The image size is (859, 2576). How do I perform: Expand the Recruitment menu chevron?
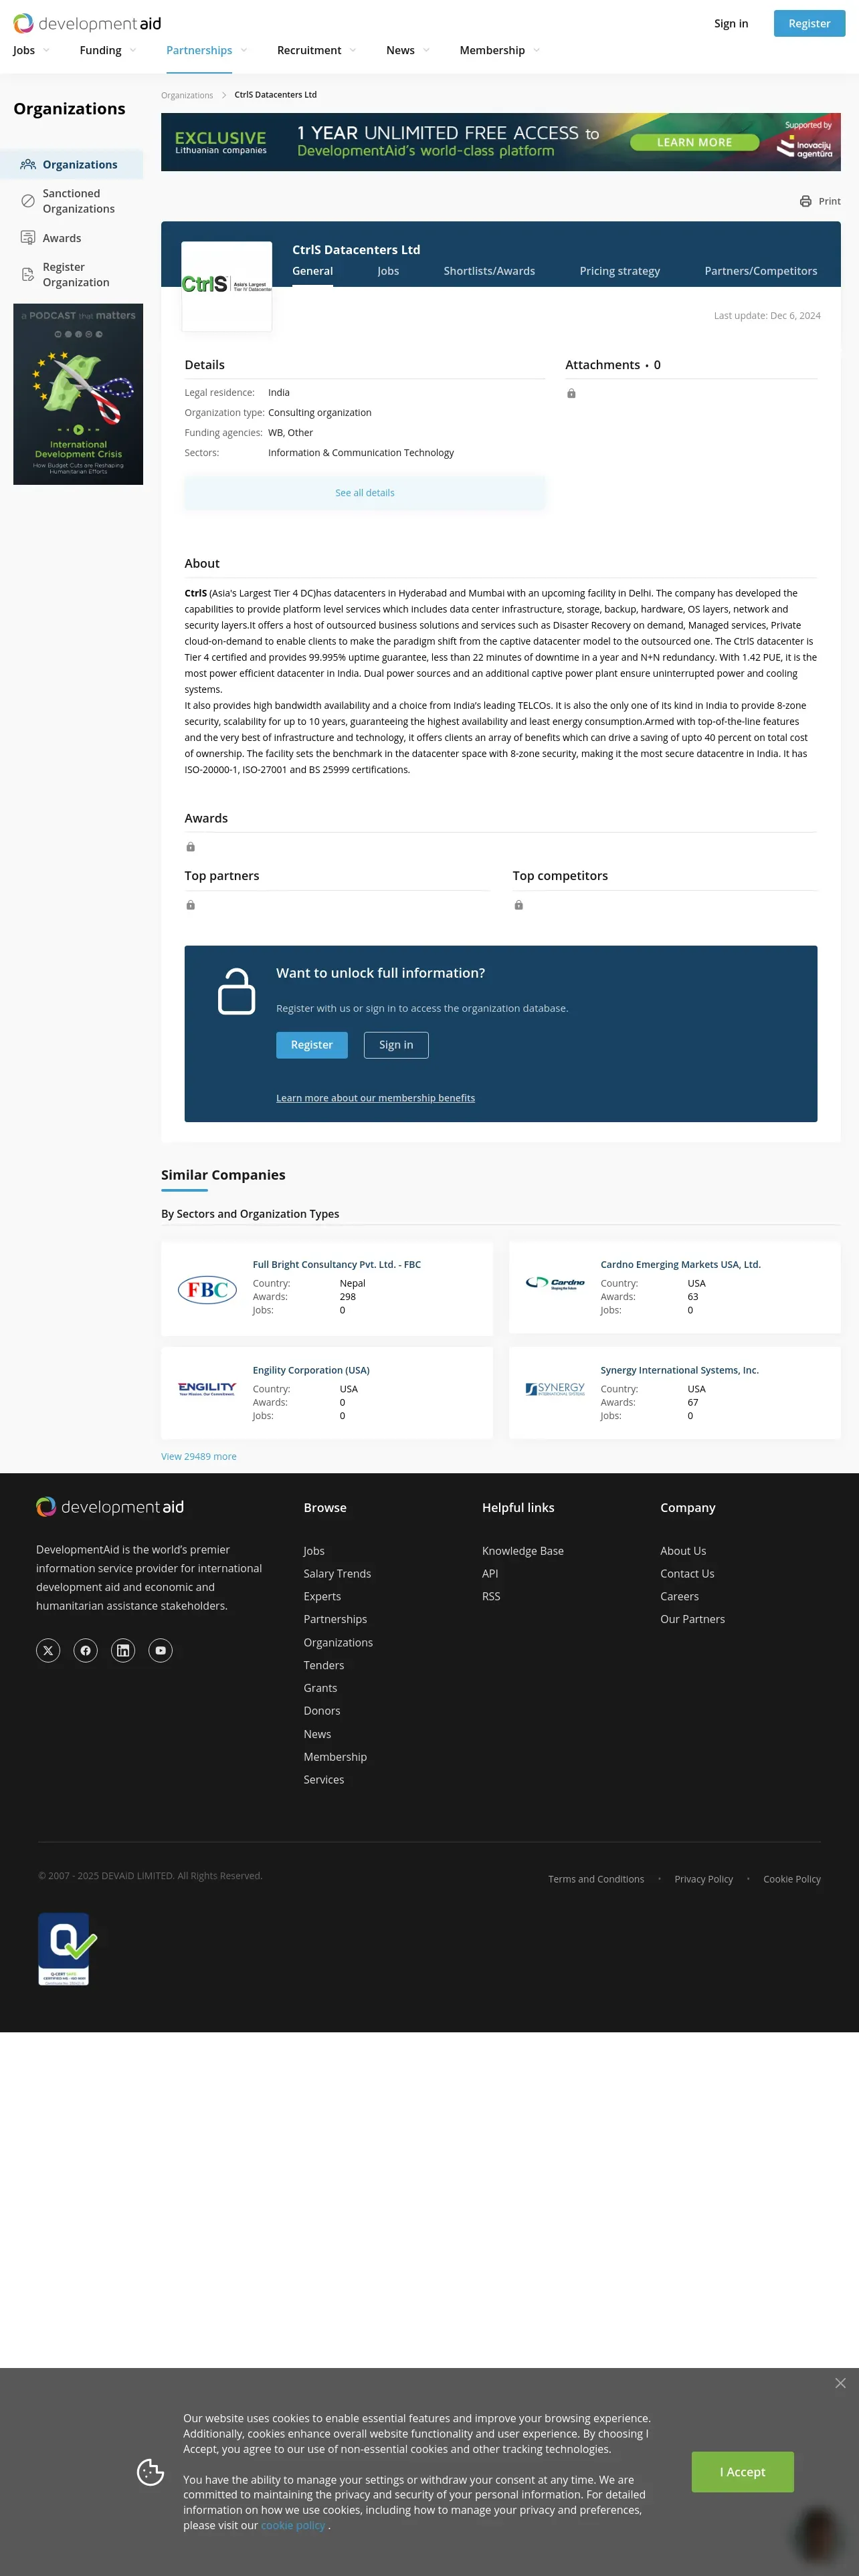[352, 50]
